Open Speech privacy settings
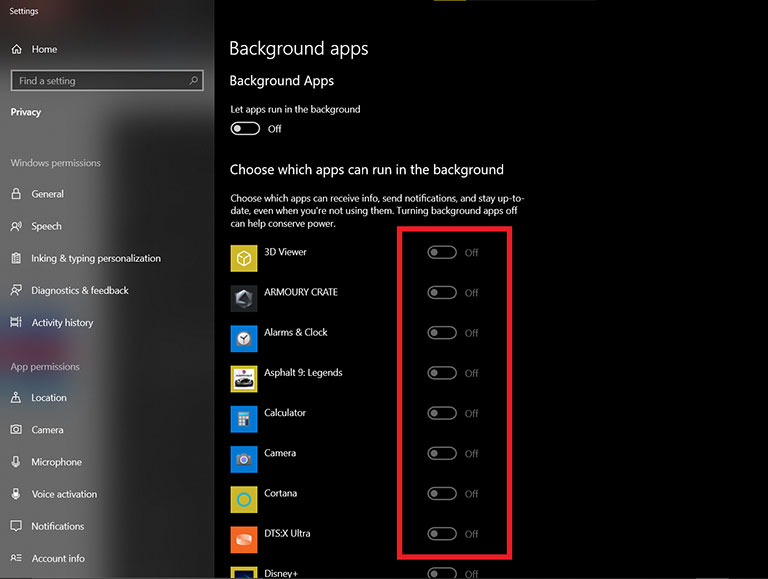Image resolution: width=768 pixels, height=579 pixels. 47,226
